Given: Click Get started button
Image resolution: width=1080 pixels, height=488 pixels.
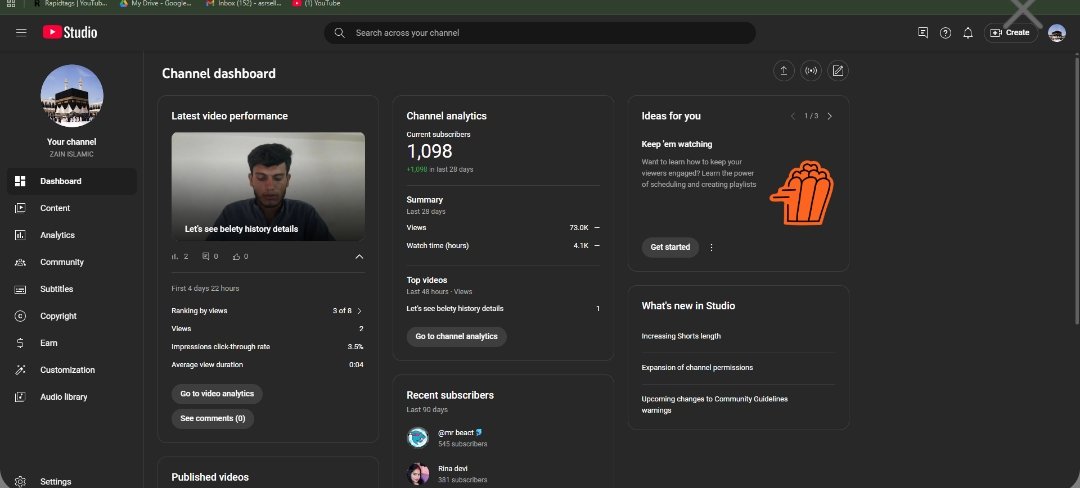Looking at the screenshot, I should [x=670, y=247].
